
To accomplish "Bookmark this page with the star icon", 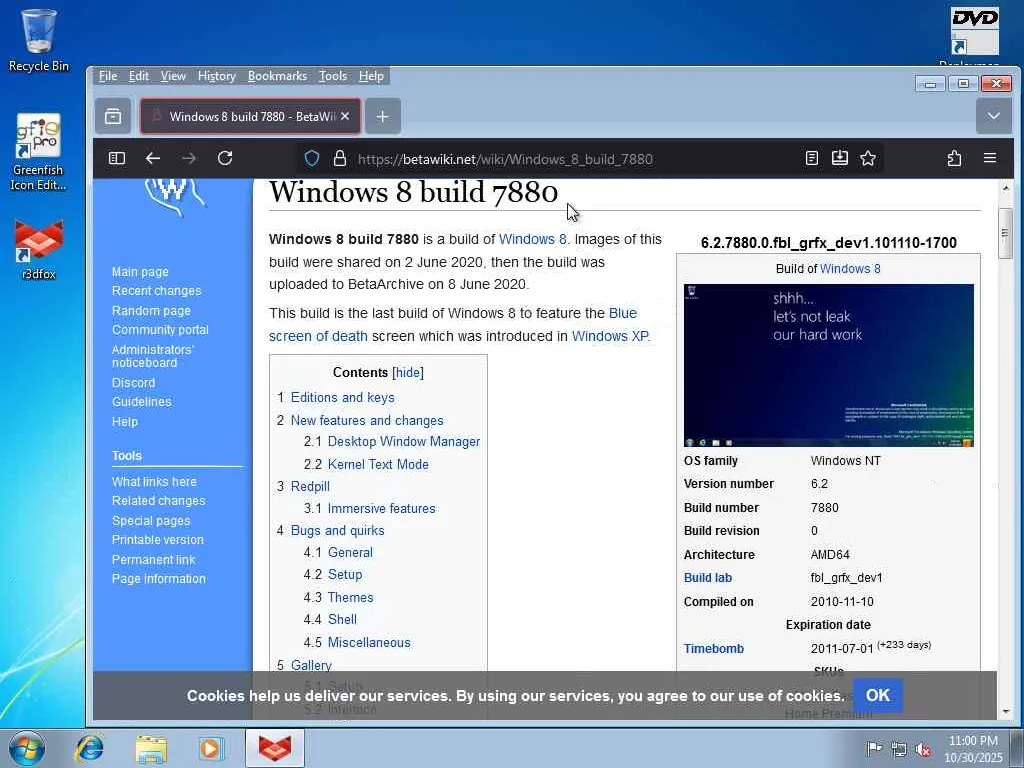I will [868, 158].
